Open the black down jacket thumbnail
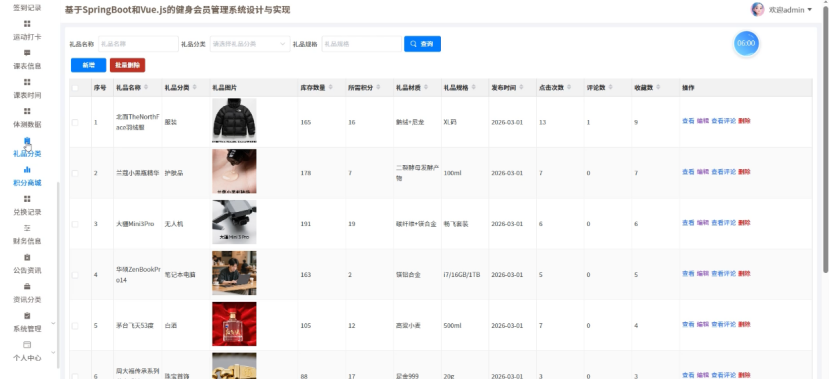Image resolution: width=829 pixels, height=379 pixels. [234, 121]
